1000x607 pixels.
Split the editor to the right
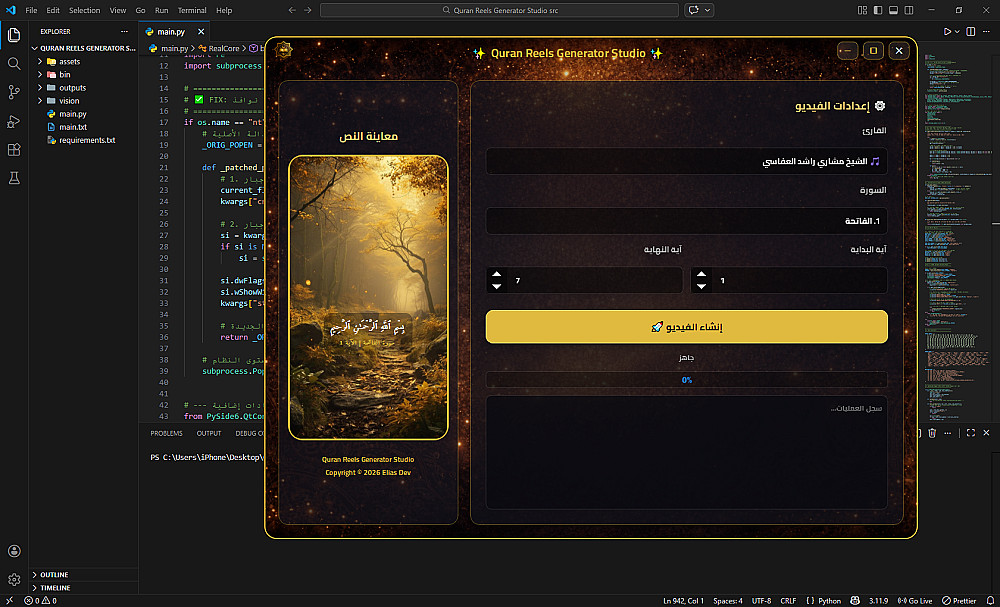click(x=971, y=31)
